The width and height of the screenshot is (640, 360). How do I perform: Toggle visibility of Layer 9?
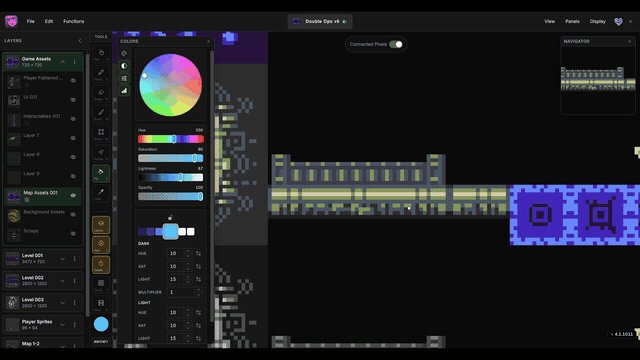73,176
